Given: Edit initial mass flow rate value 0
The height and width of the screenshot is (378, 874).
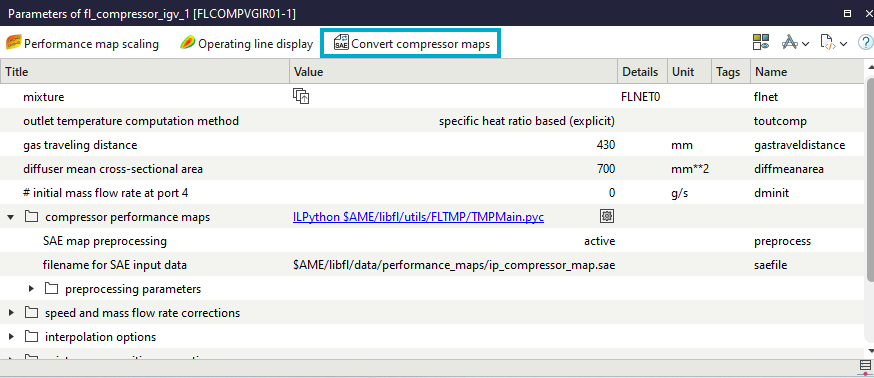Looking at the screenshot, I should pyautogui.click(x=612, y=193).
